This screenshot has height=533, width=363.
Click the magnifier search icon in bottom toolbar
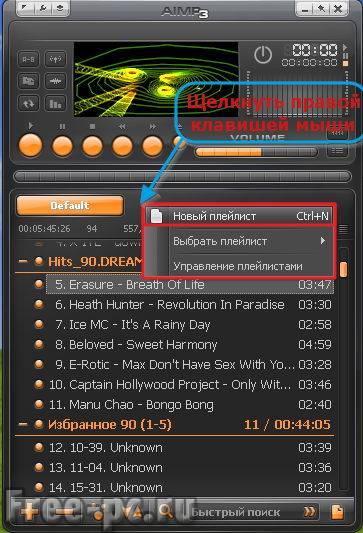166,512
